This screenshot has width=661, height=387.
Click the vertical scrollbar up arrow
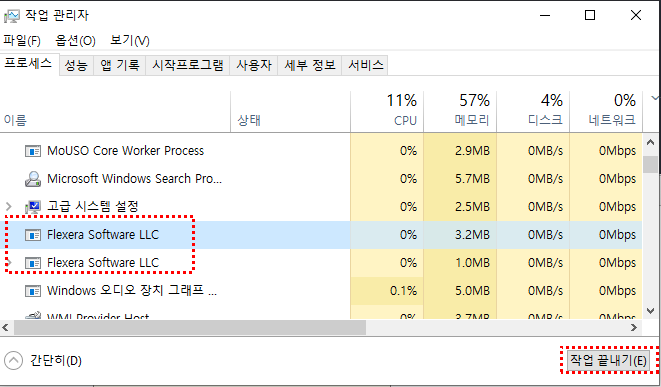coord(650,142)
